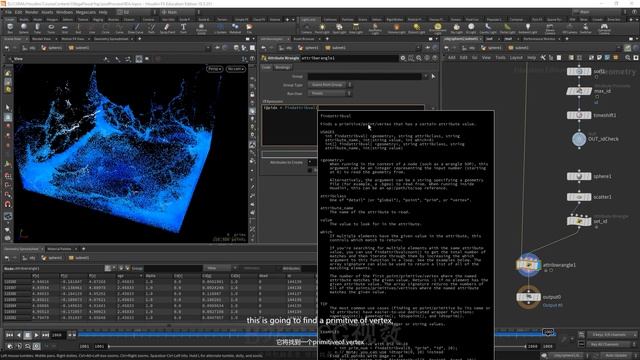
Task: Select the Platonic Solids shelf tool
Action: tap(201, 28)
